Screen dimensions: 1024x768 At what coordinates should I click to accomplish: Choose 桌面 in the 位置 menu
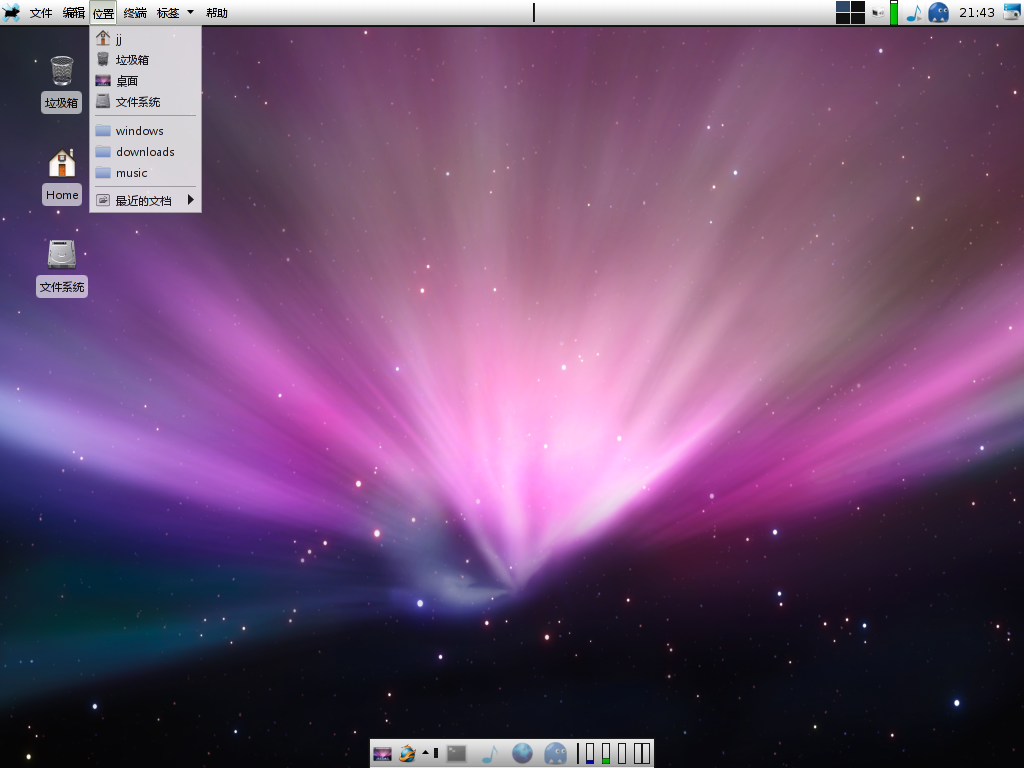145,81
